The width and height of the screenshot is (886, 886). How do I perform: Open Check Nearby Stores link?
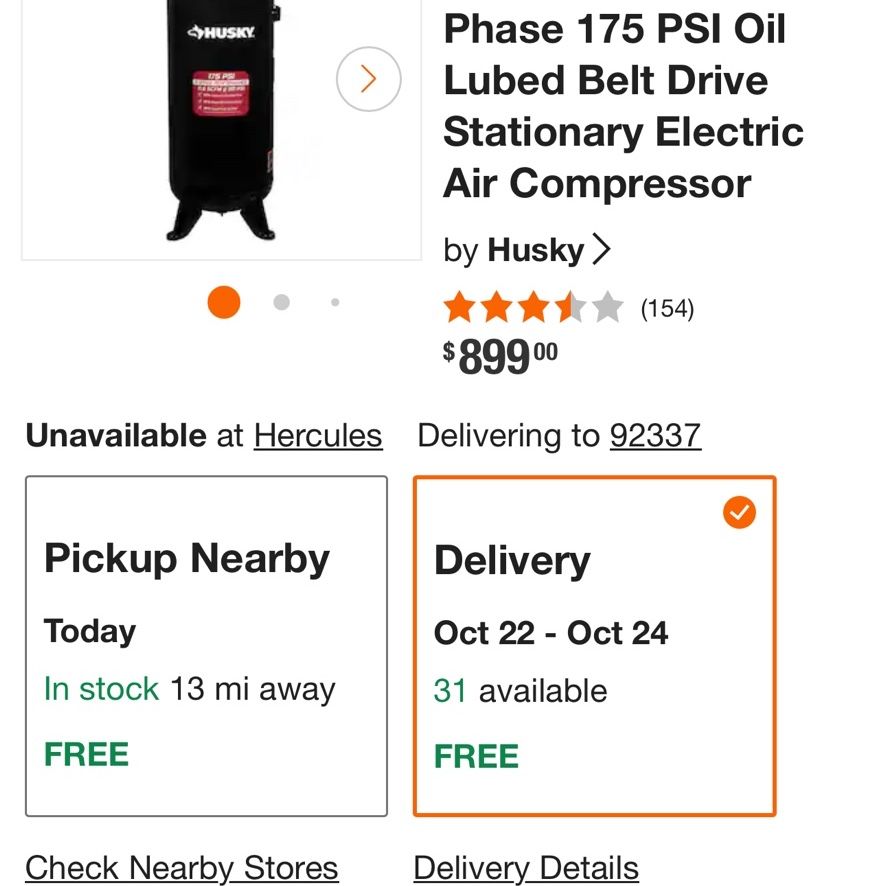182,868
